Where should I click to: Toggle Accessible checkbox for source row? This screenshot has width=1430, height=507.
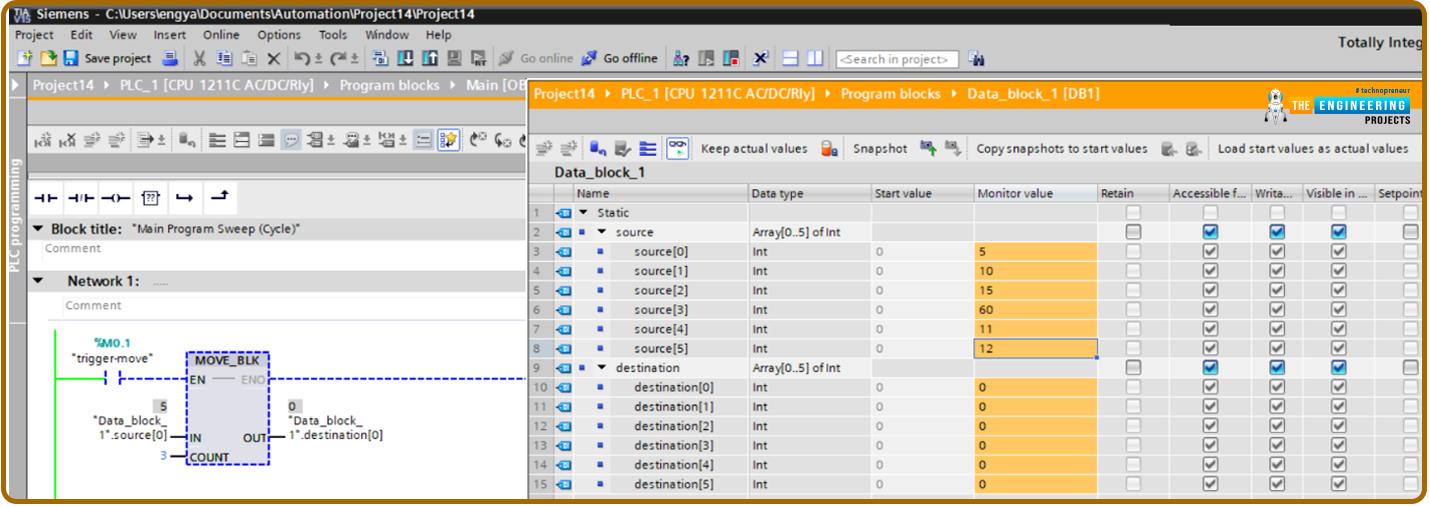[x=1210, y=232]
